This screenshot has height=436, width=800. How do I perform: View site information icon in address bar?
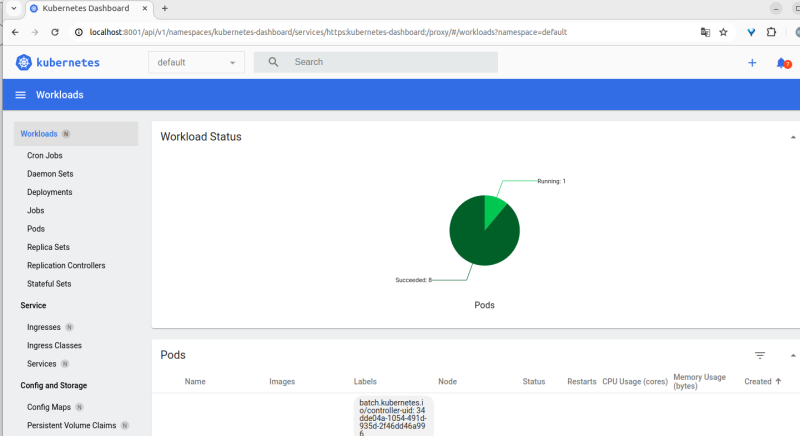79,32
